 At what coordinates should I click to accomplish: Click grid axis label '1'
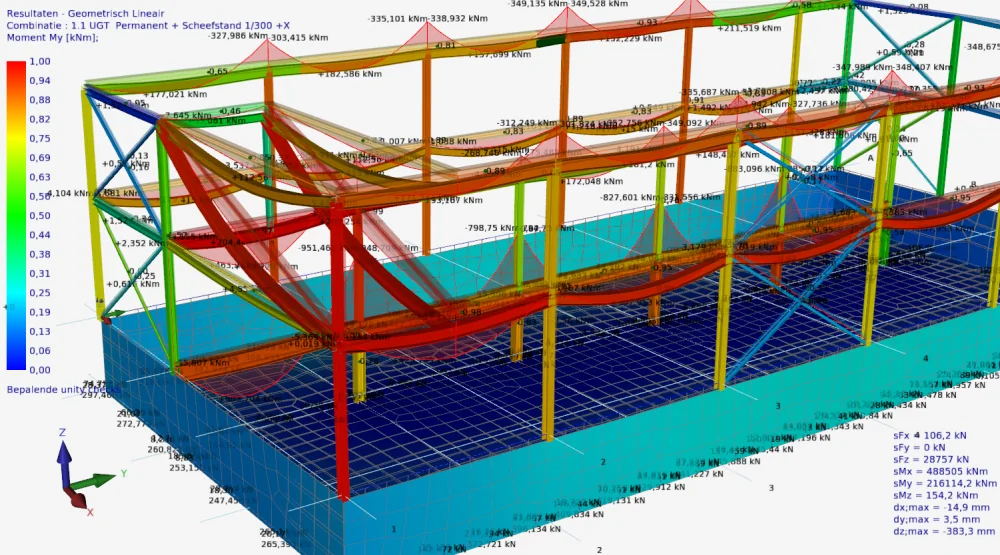393,529
